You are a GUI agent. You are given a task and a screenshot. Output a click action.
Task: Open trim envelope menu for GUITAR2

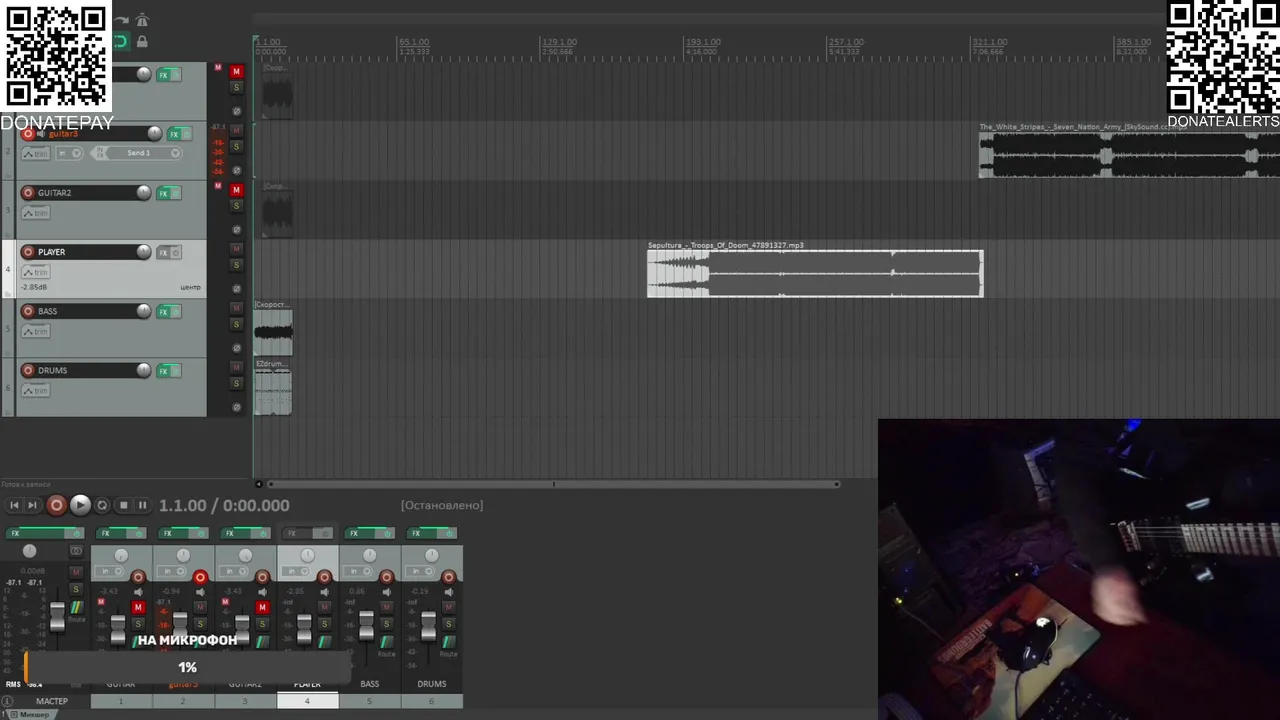point(35,213)
